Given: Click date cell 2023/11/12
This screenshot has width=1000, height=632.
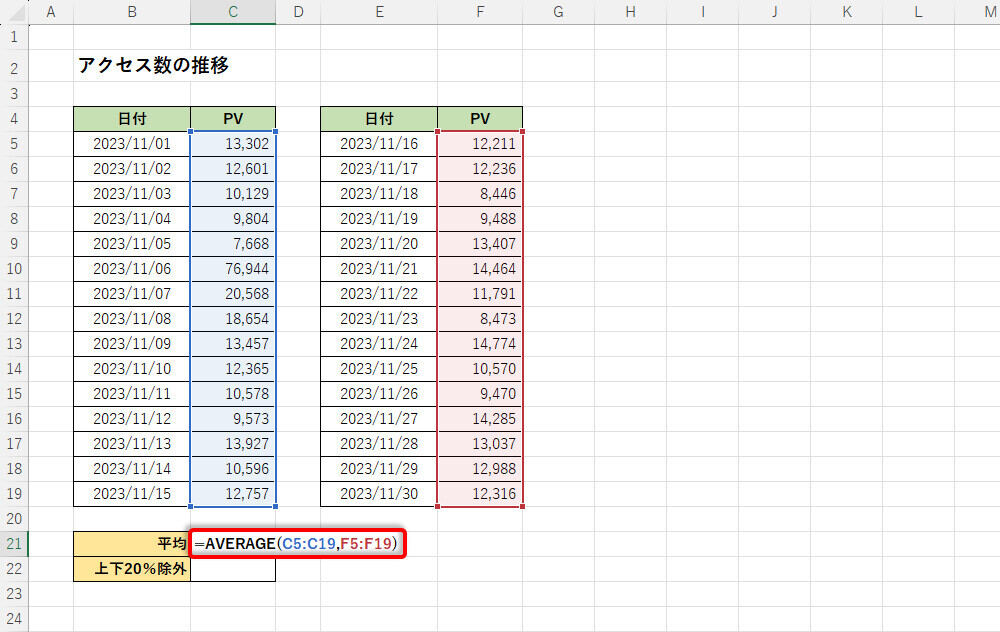Looking at the screenshot, I should point(132,418).
